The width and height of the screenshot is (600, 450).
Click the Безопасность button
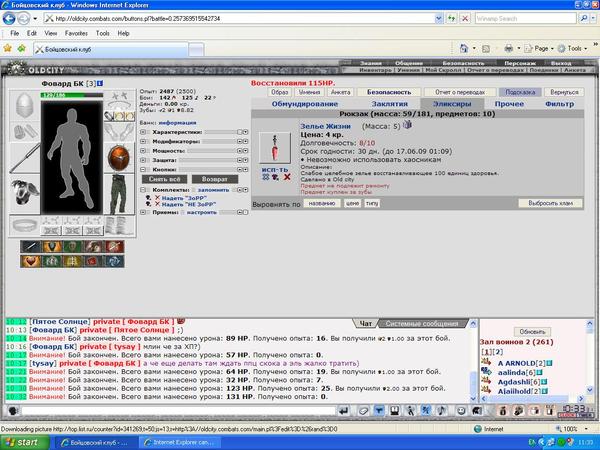pyautogui.click(x=389, y=92)
